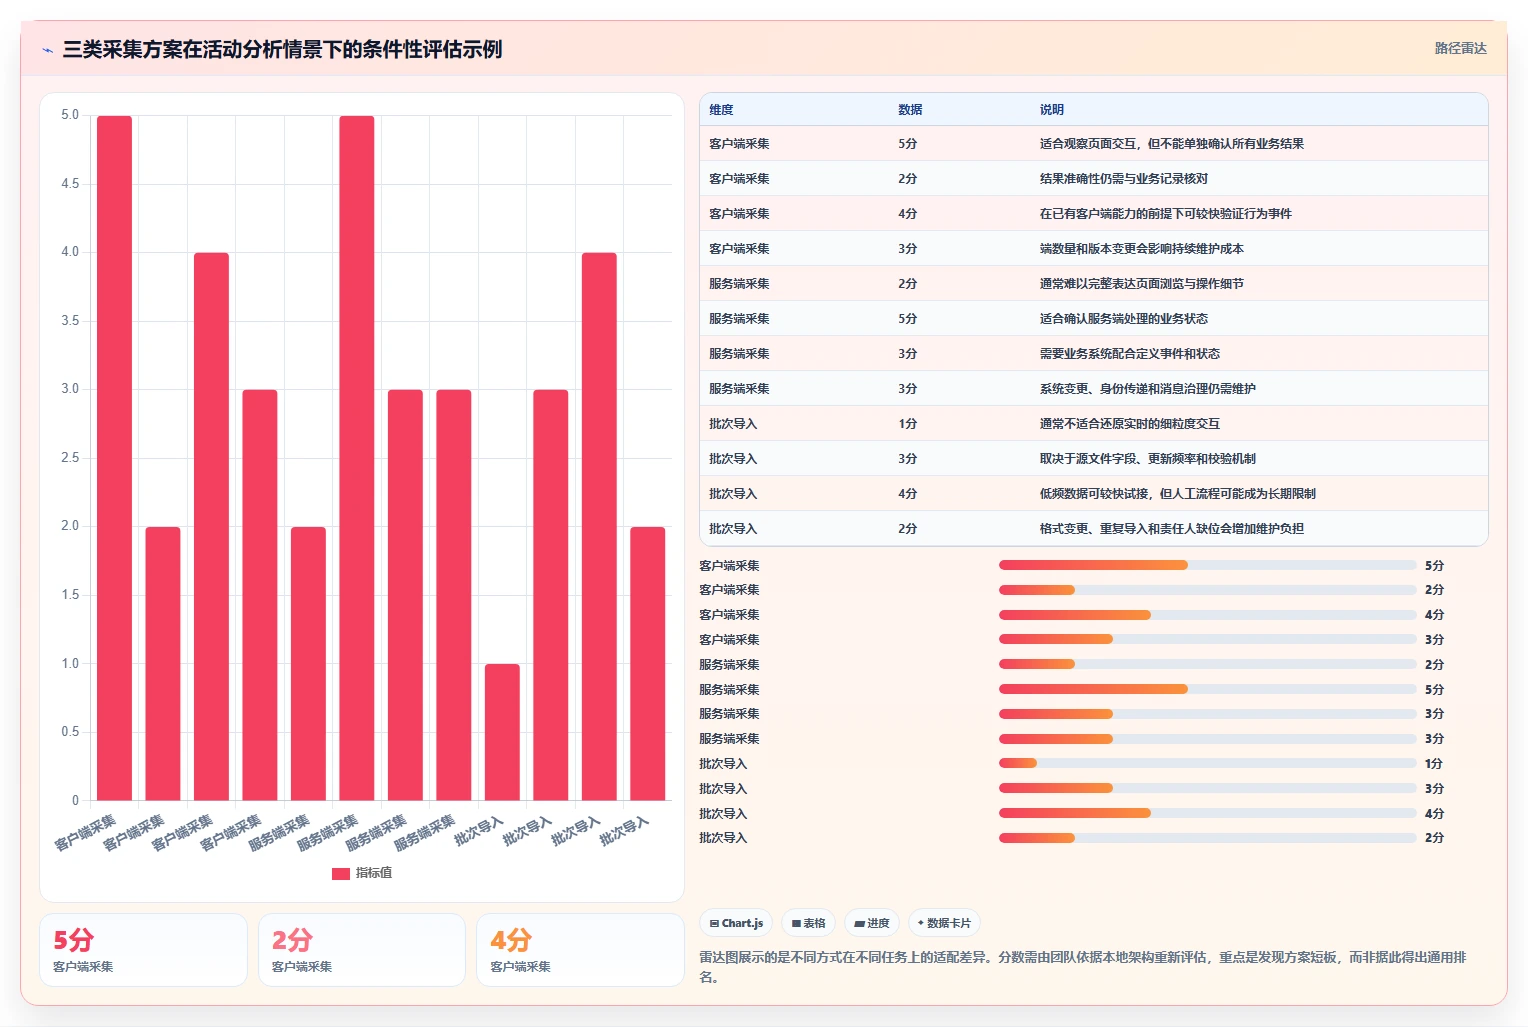Screen dimensions: 1528x1027
Task: Select row 格式变更、重复导入和责任人缺位会增加维护负担
Action: (x=1093, y=528)
